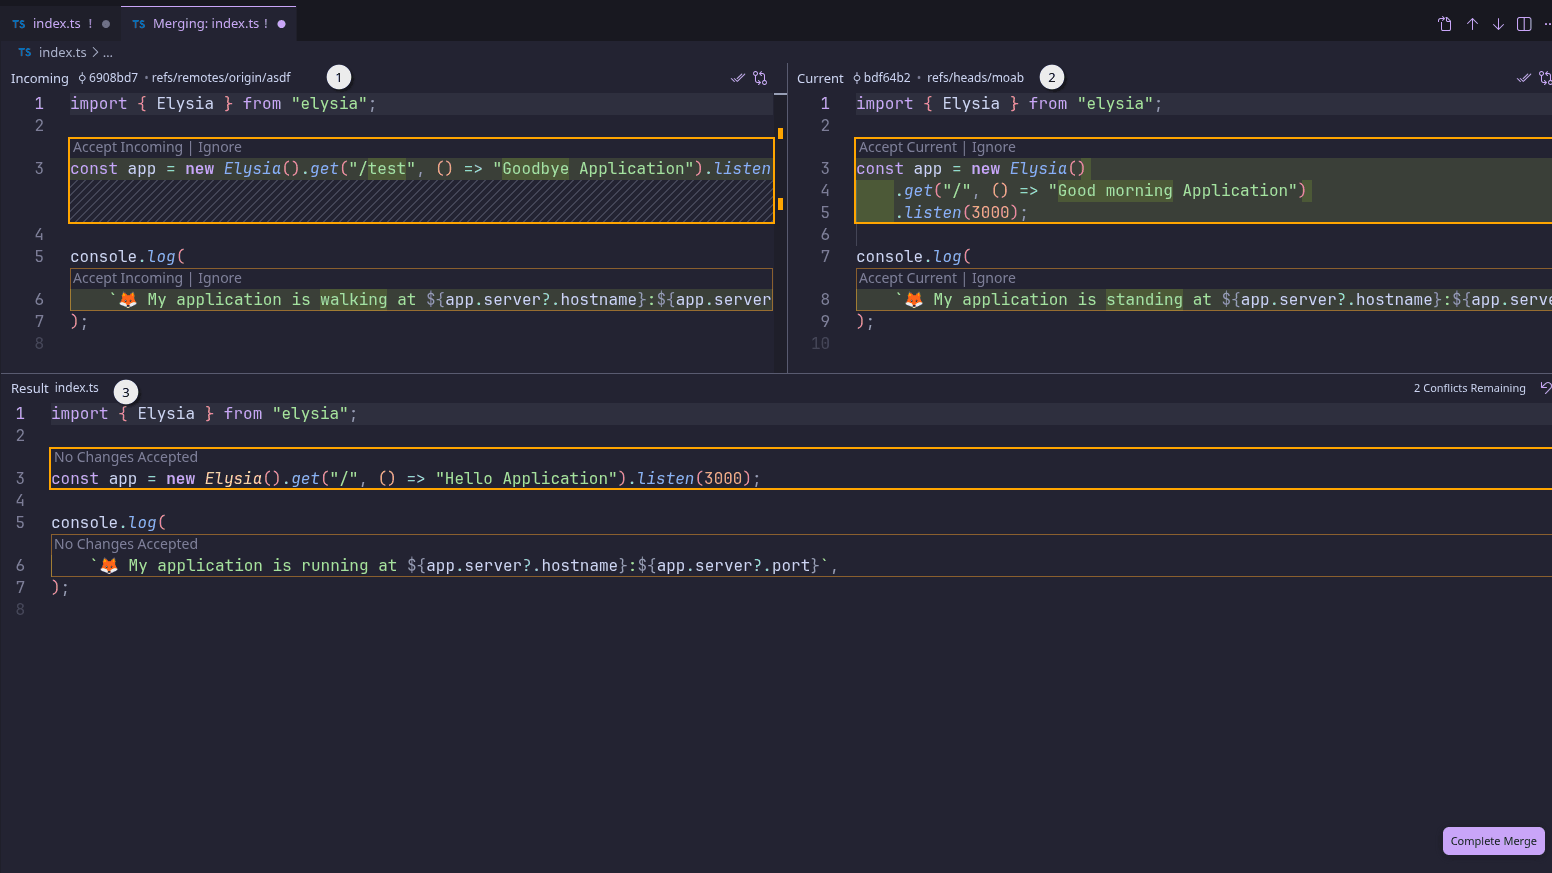The image size is (1552, 873).
Task: Expand the breadcrumb chevron after index.ts
Action: 95,52
